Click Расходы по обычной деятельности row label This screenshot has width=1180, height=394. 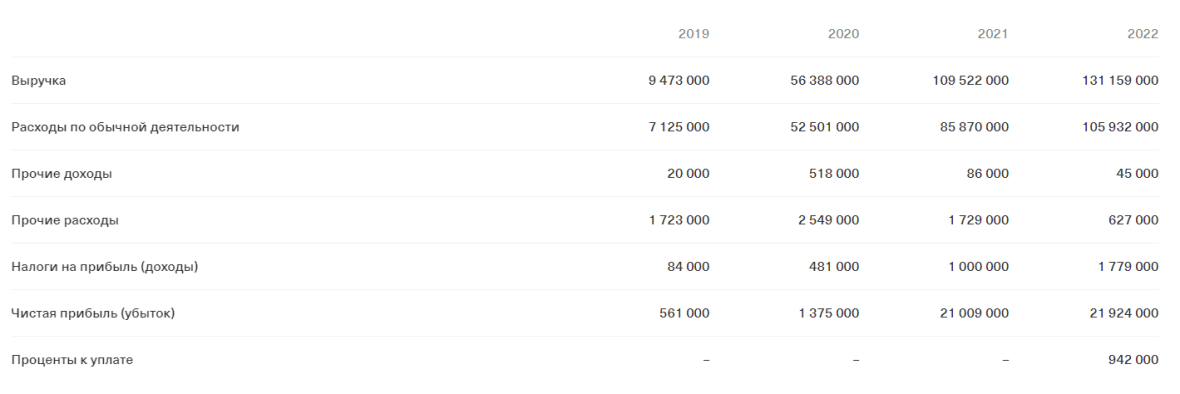tap(125, 127)
